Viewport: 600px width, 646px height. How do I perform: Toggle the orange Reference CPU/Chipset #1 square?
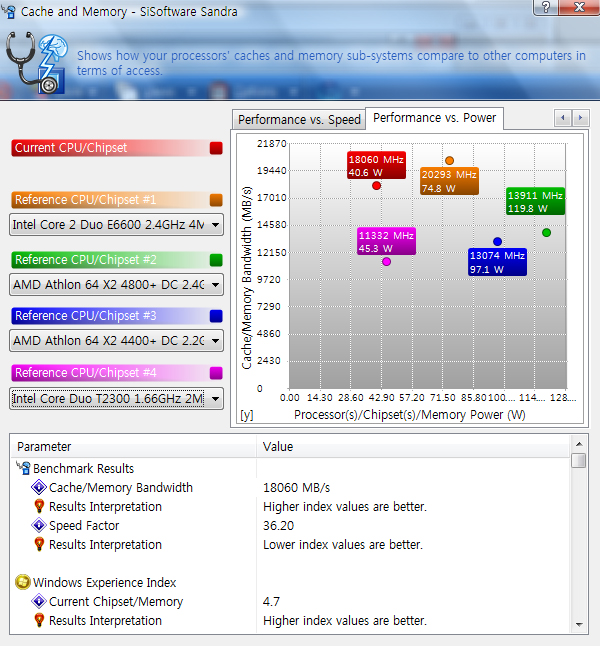point(216,199)
